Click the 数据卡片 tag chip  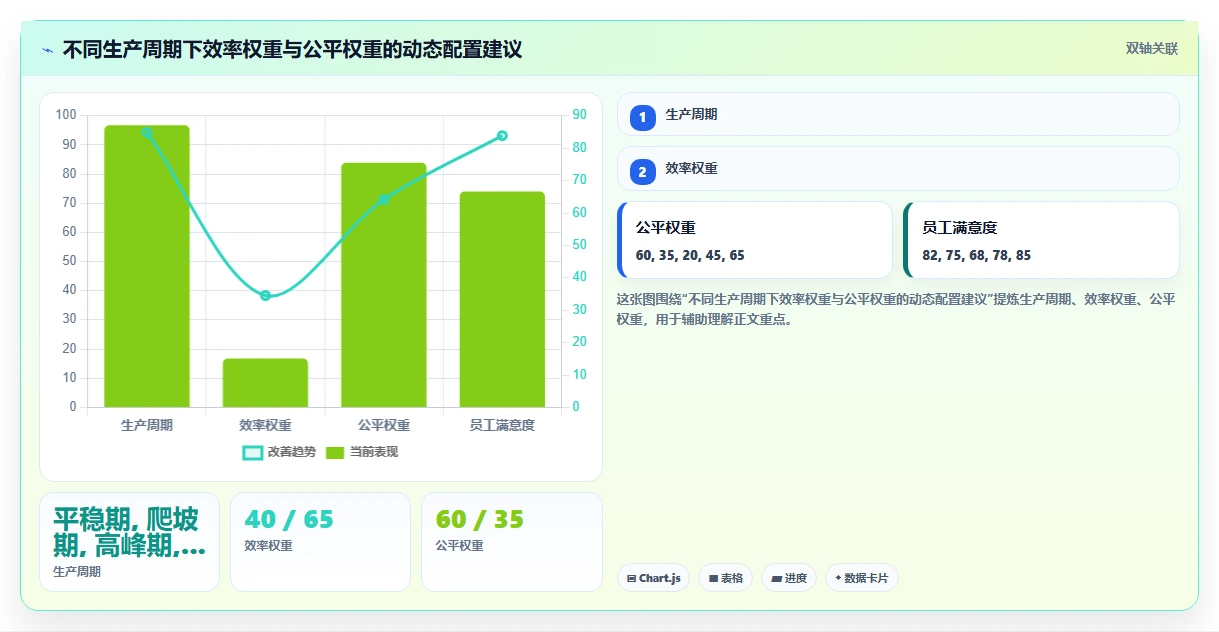pyautogui.click(x=862, y=578)
